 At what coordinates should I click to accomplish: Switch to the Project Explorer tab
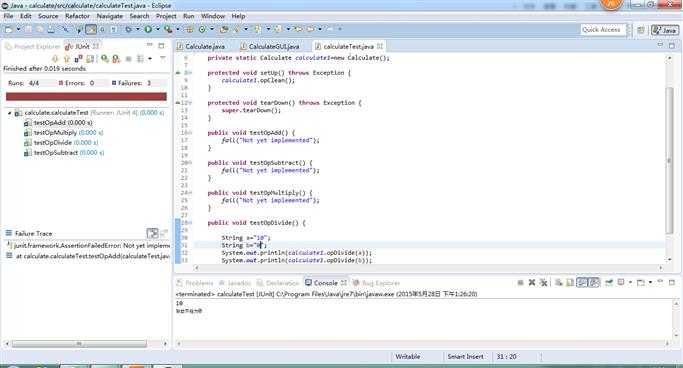click(33, 46)
